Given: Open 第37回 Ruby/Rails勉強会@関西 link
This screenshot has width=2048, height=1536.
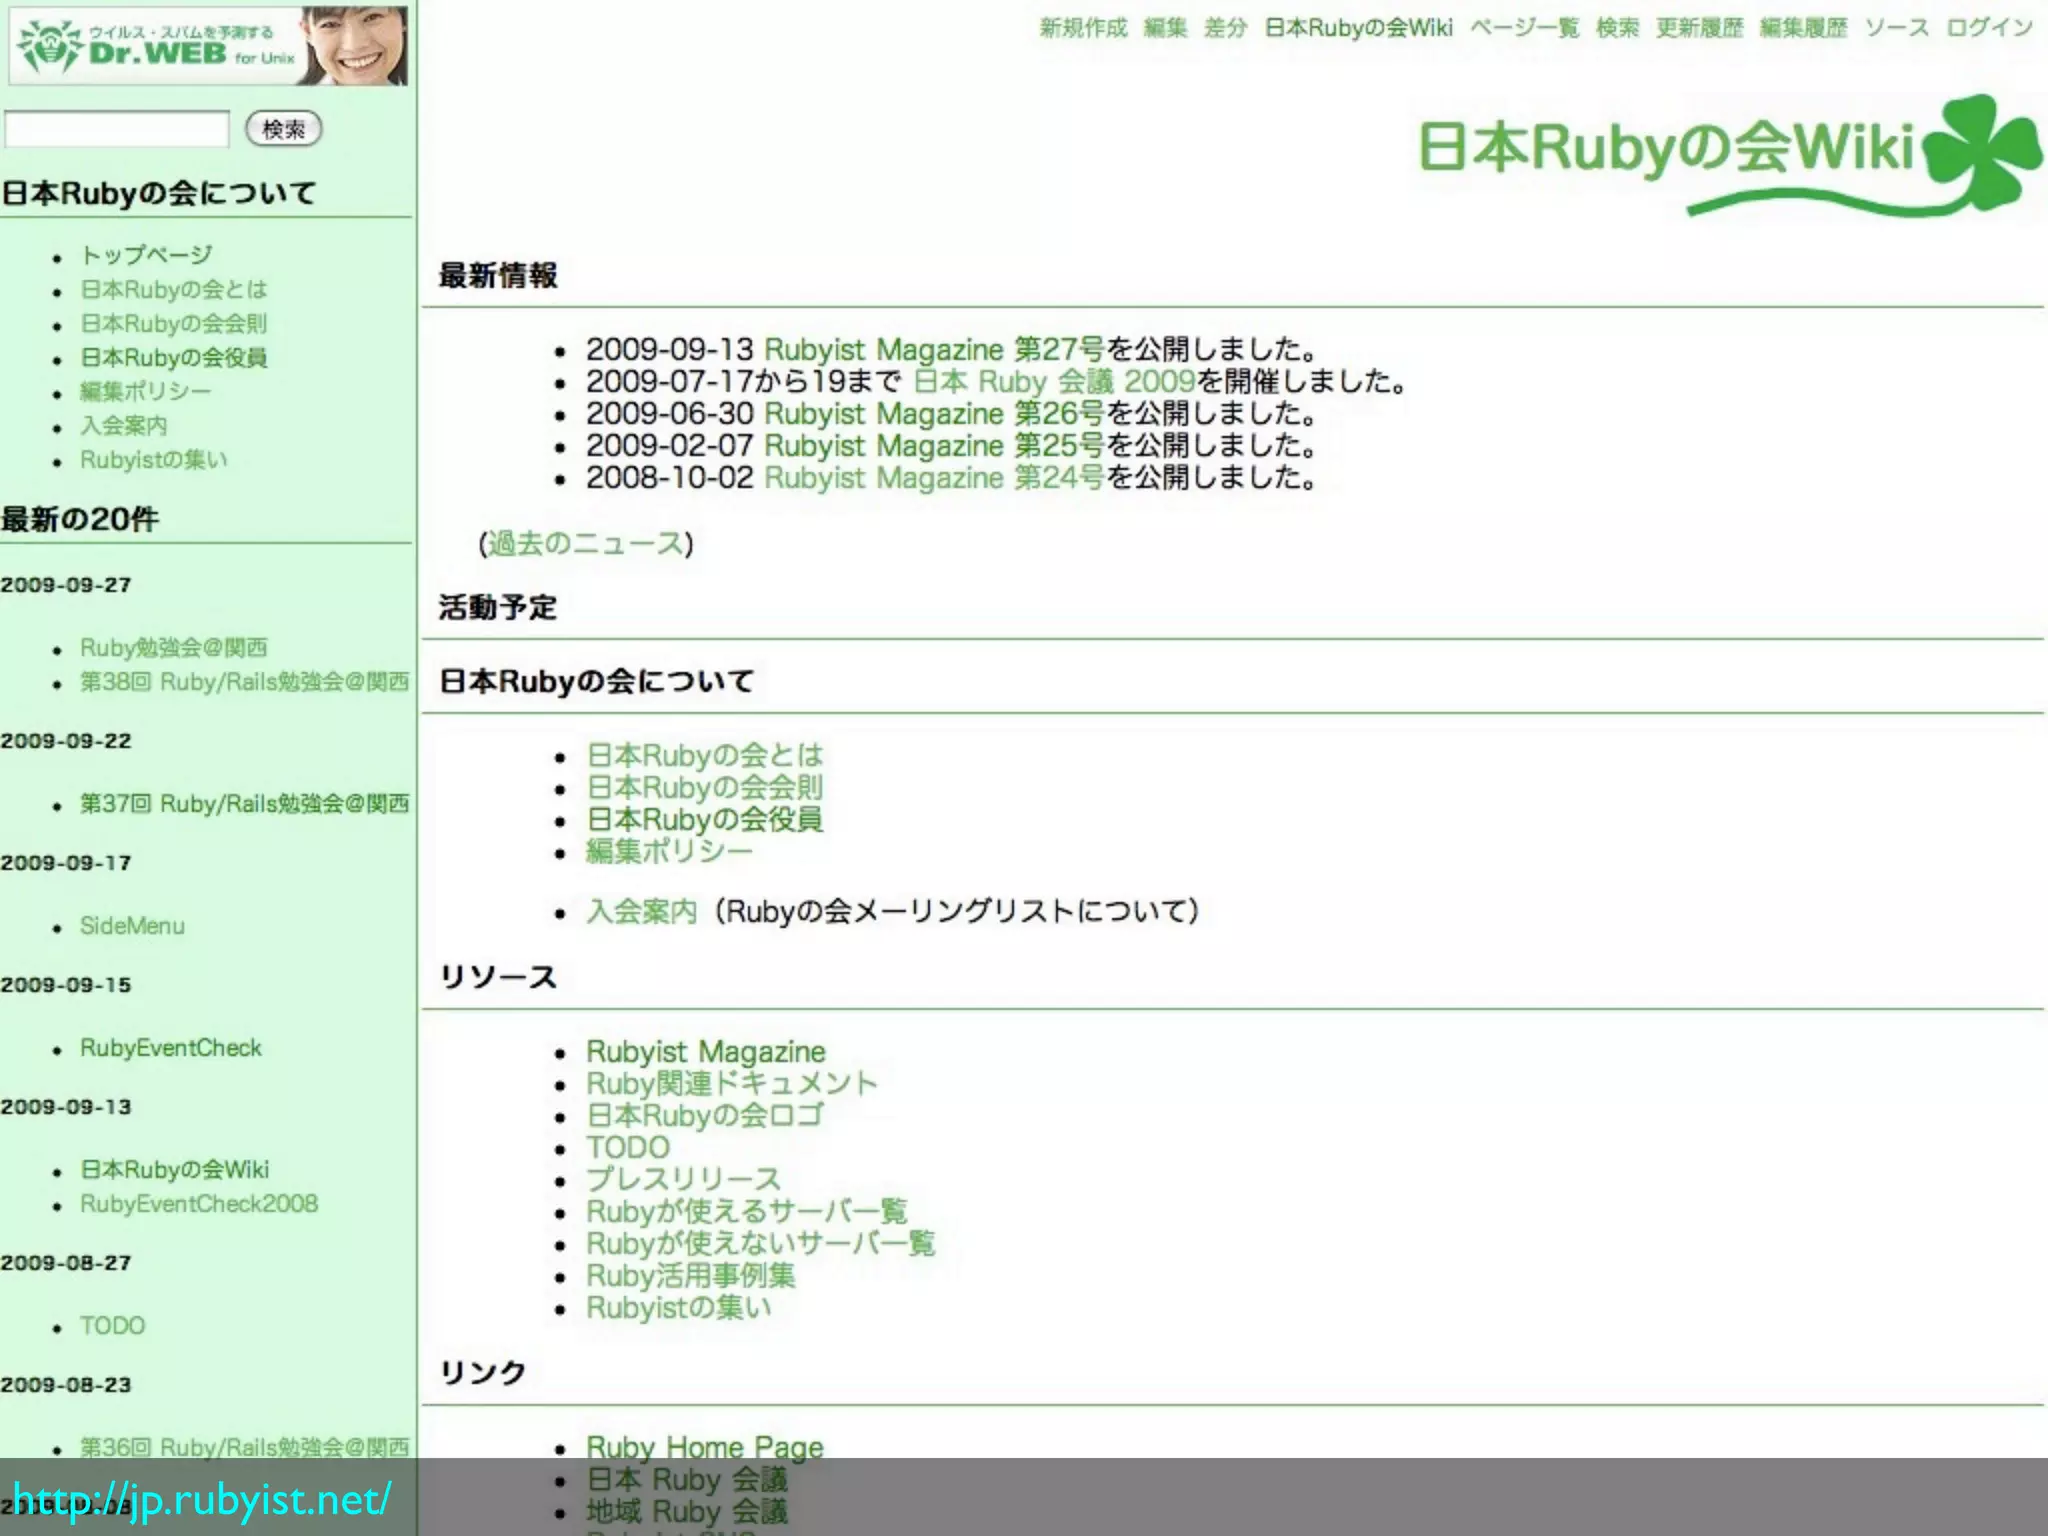Looking at the screenshot, I should pos(245,803).
